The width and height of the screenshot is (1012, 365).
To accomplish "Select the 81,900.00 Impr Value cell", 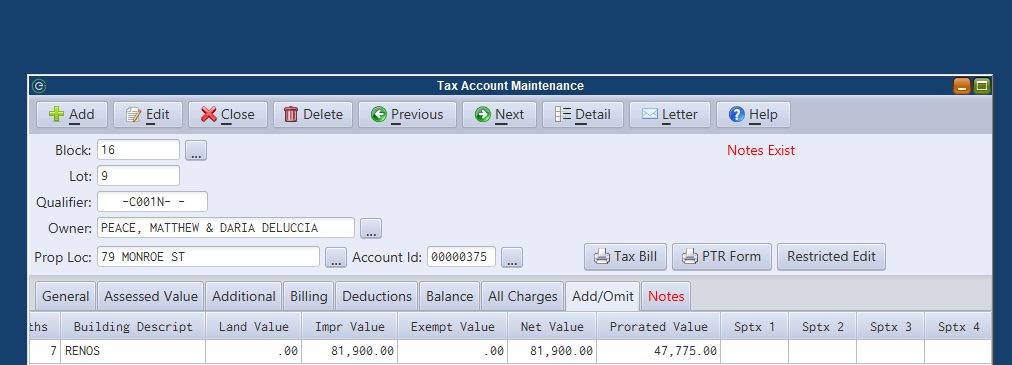I will tap(350, 351).
